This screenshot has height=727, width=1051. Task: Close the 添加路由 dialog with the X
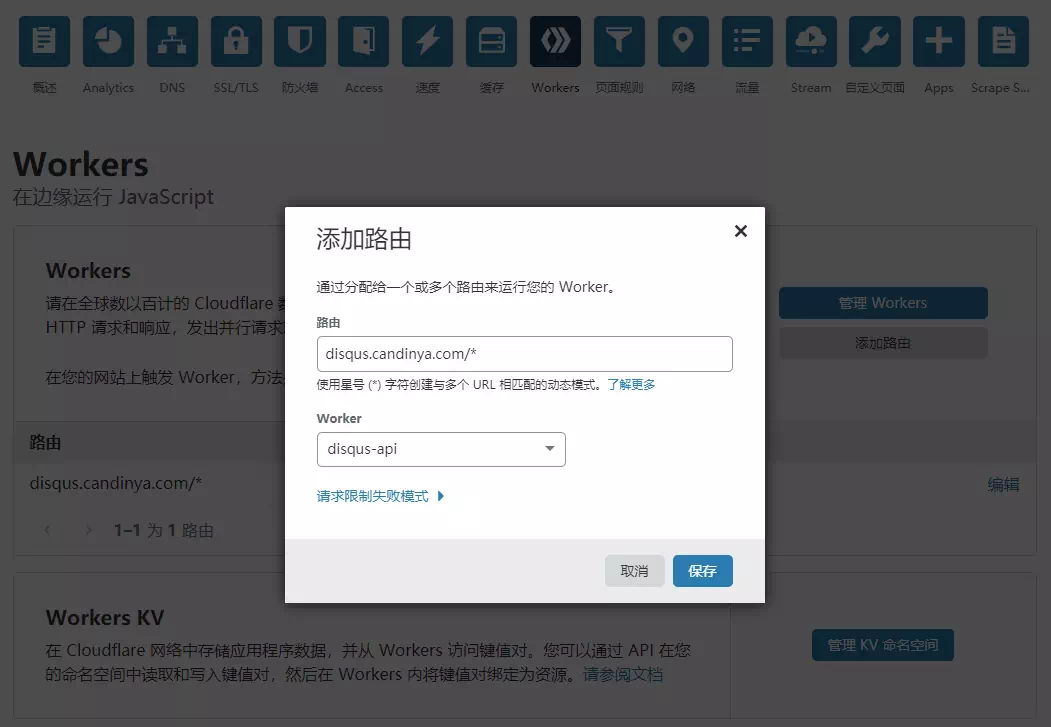click(741, 231)
